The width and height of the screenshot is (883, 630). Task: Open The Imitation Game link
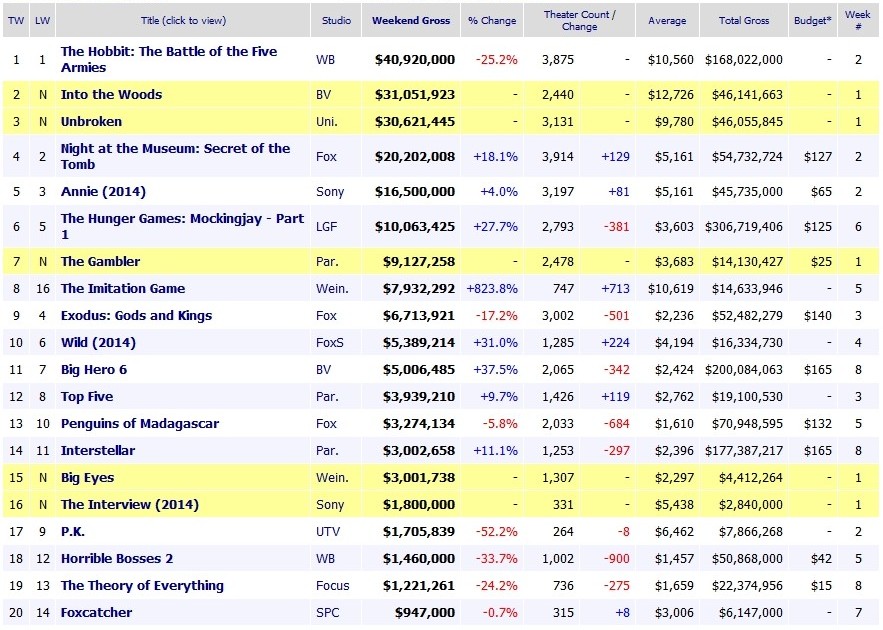[123, 288]
